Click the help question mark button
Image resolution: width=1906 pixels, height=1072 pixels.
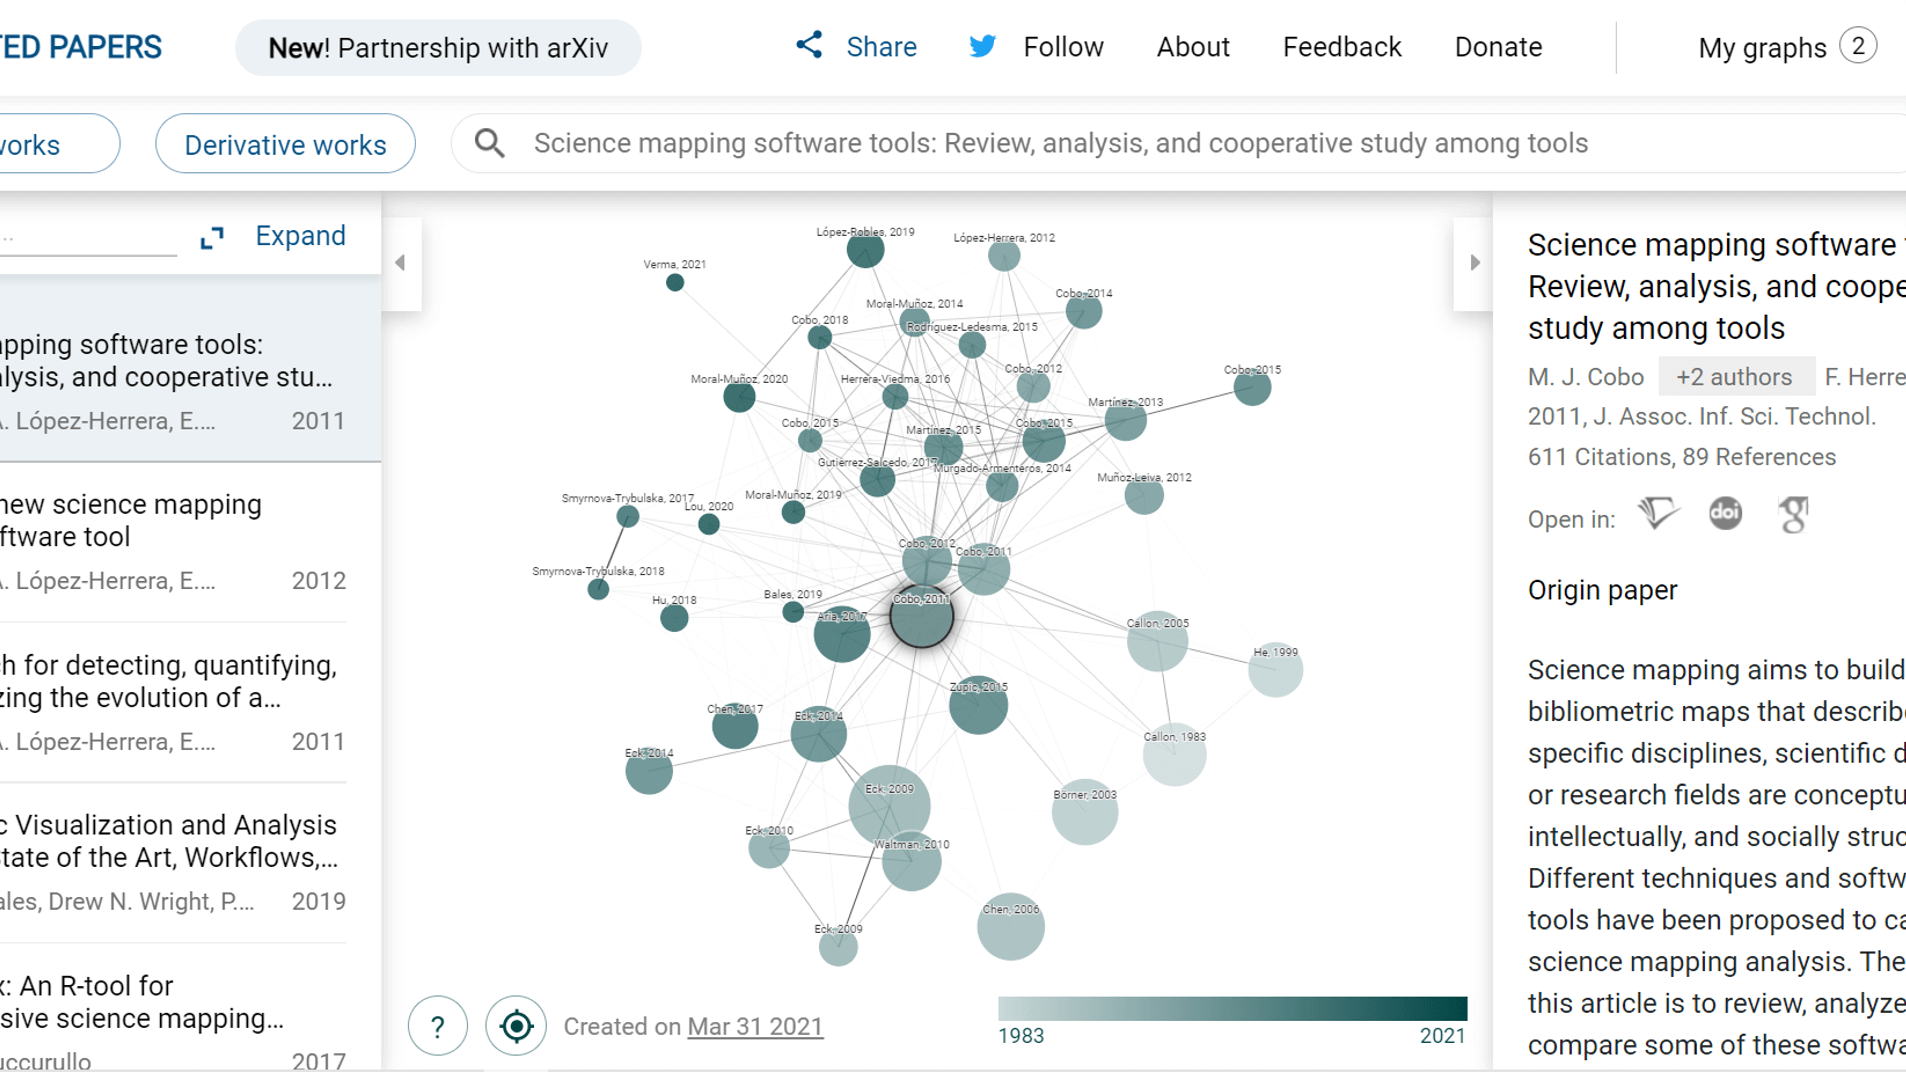tap(438, 1026)
